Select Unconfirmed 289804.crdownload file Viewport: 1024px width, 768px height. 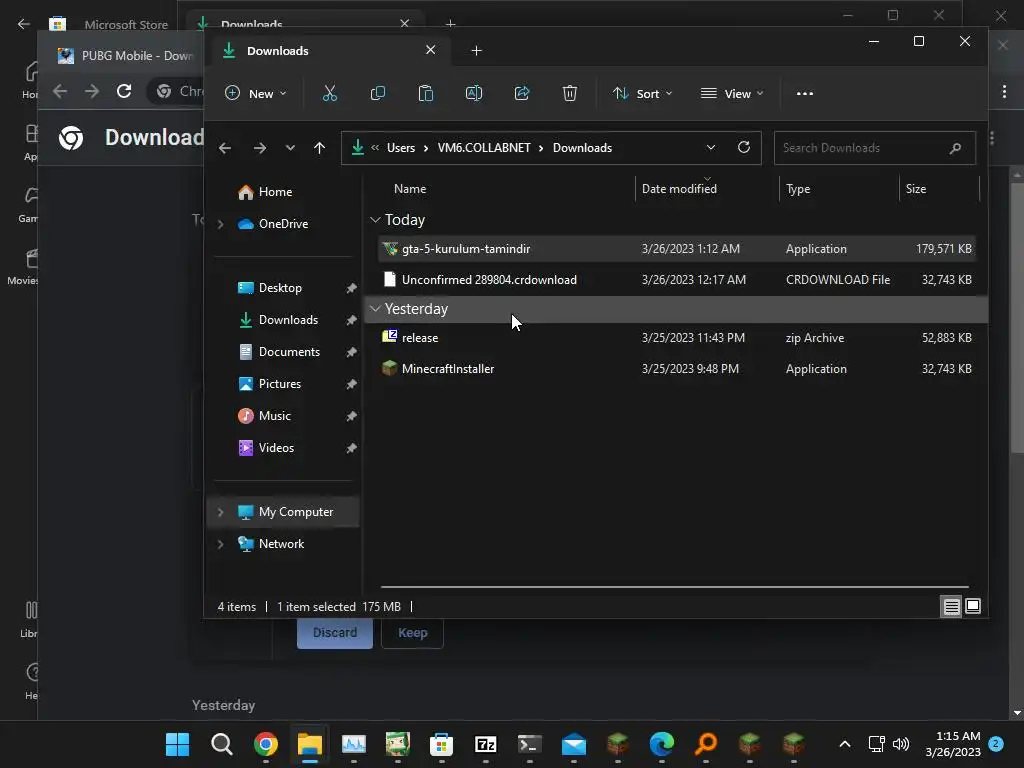pyautogui.click(x=677, y=280)
